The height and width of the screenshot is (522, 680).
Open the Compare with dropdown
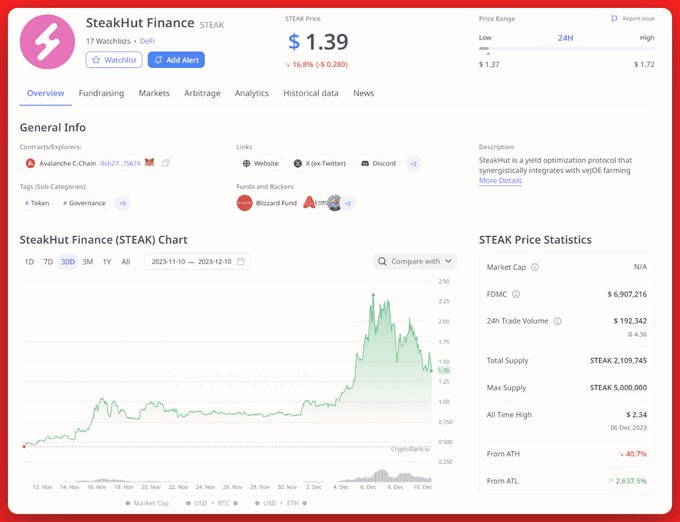click(x=415, y=261)
